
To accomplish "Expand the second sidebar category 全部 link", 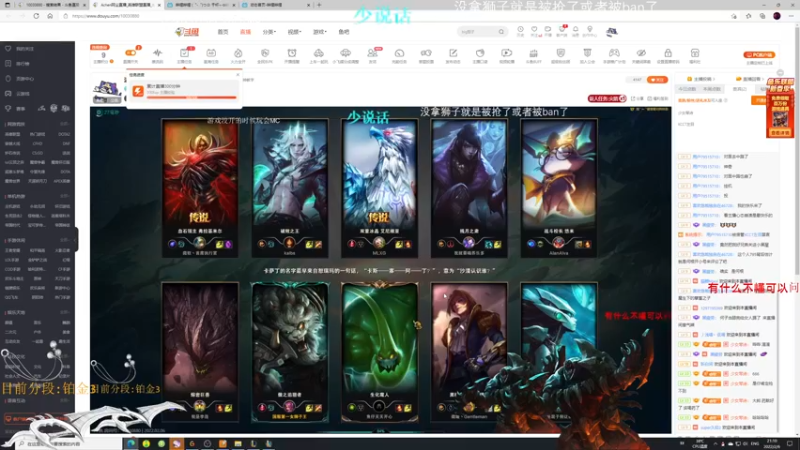I will (x=64, y=196).
